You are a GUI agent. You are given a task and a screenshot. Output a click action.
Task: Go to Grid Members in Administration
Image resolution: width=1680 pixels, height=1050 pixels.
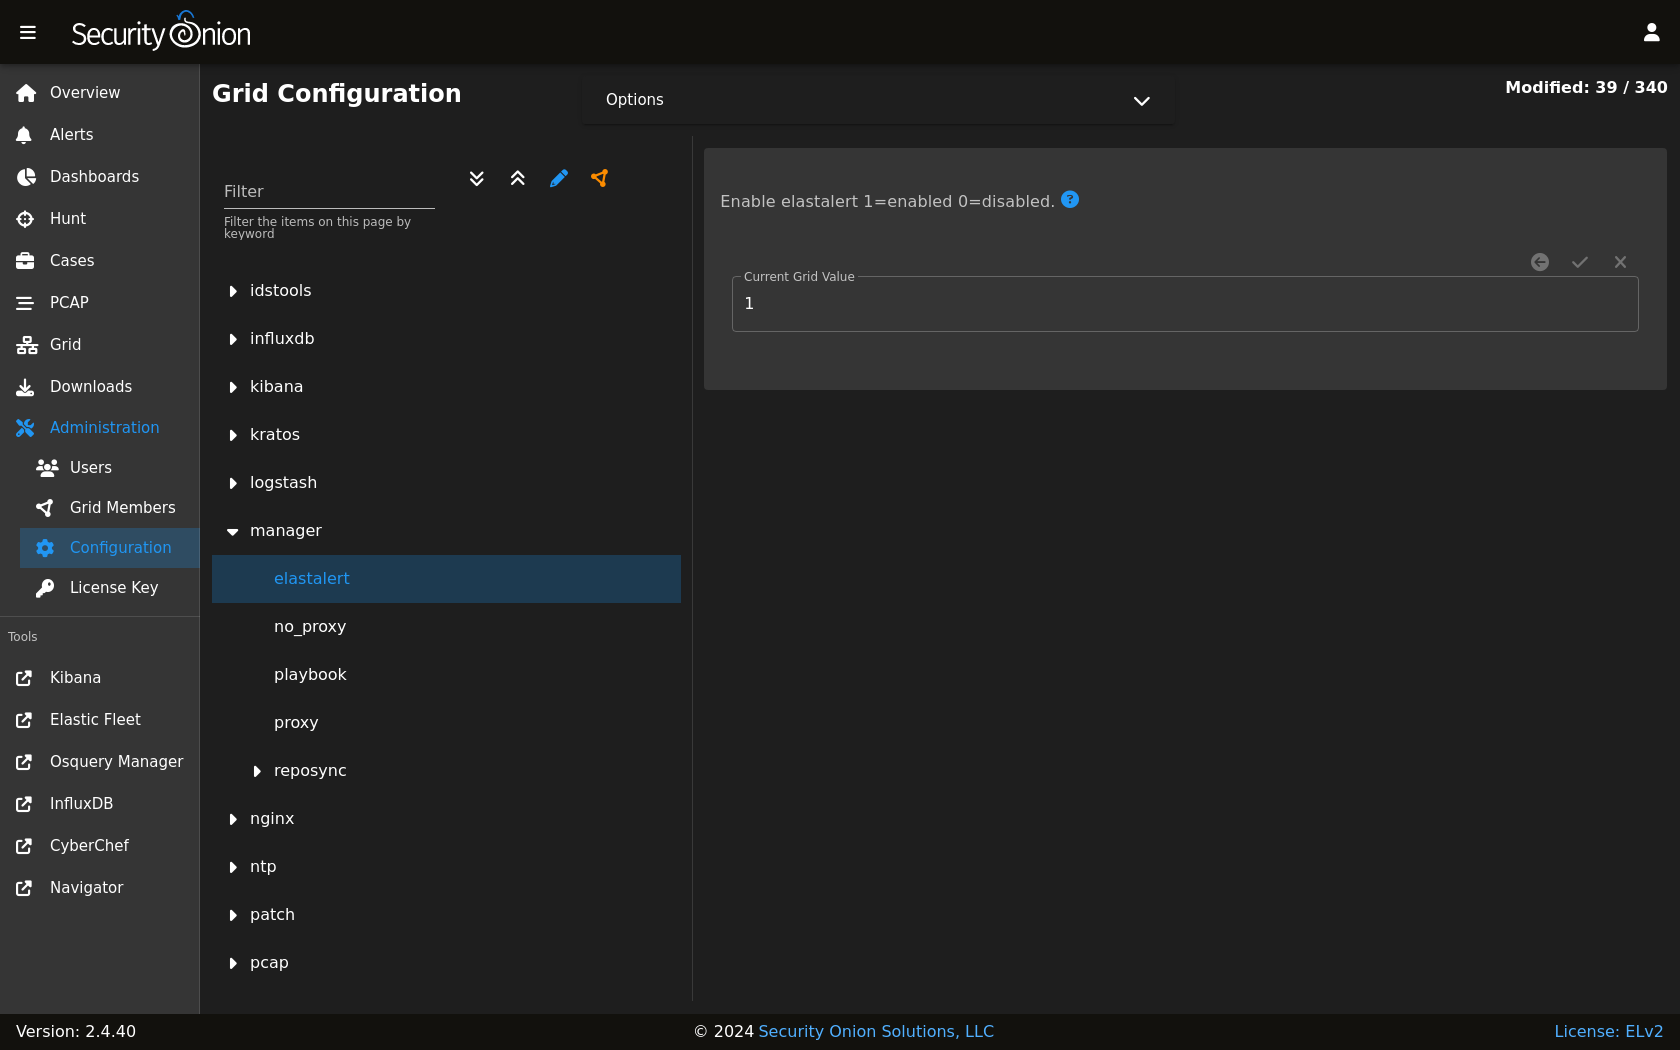coord(122,508)
